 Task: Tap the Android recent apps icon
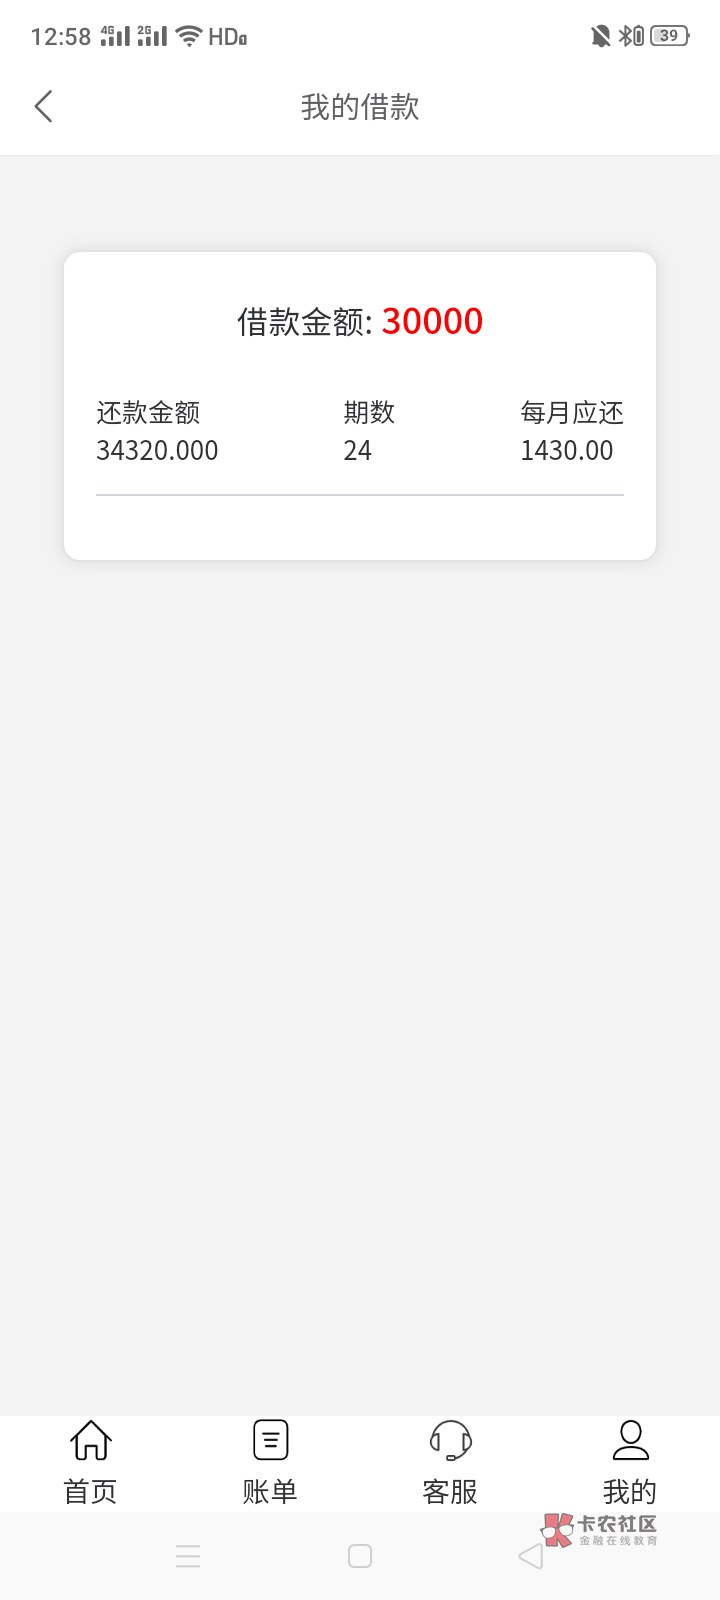(188, 1556)
